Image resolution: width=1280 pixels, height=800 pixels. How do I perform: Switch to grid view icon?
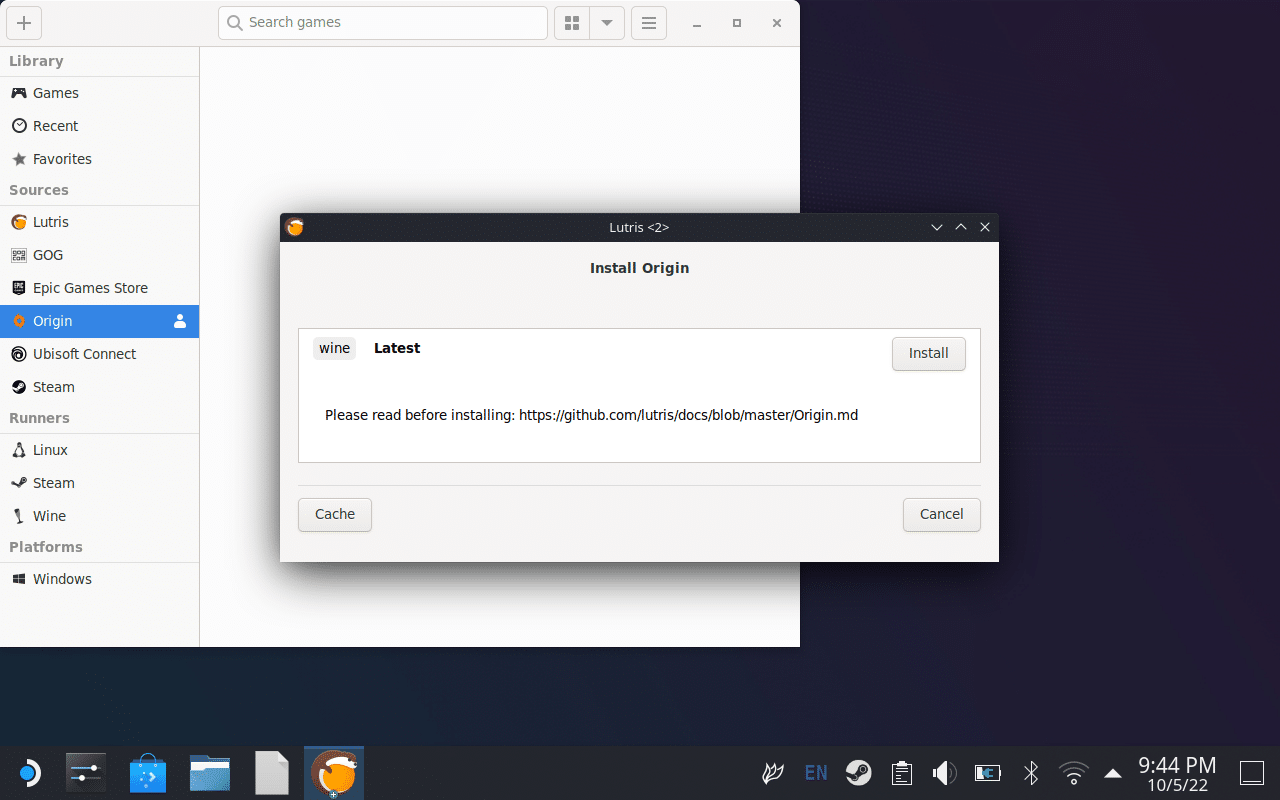(572, 23)
